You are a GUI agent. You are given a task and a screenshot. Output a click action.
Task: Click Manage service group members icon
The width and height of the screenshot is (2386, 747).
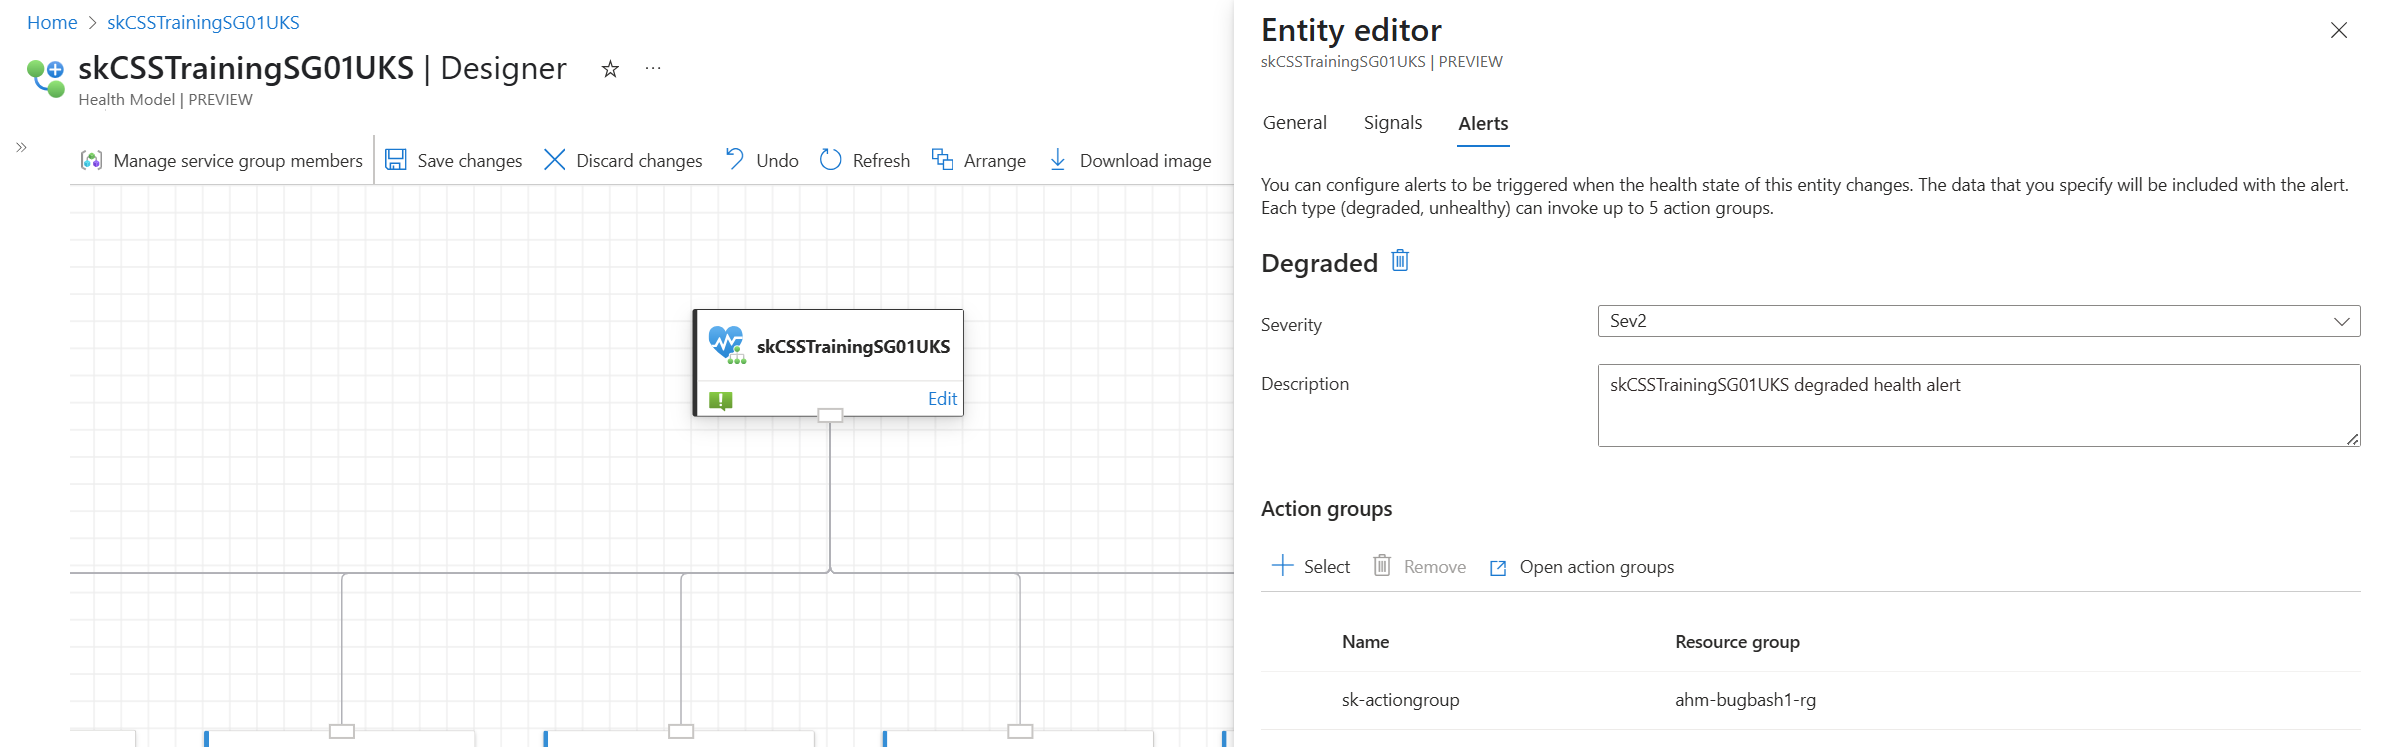(92, 160)
